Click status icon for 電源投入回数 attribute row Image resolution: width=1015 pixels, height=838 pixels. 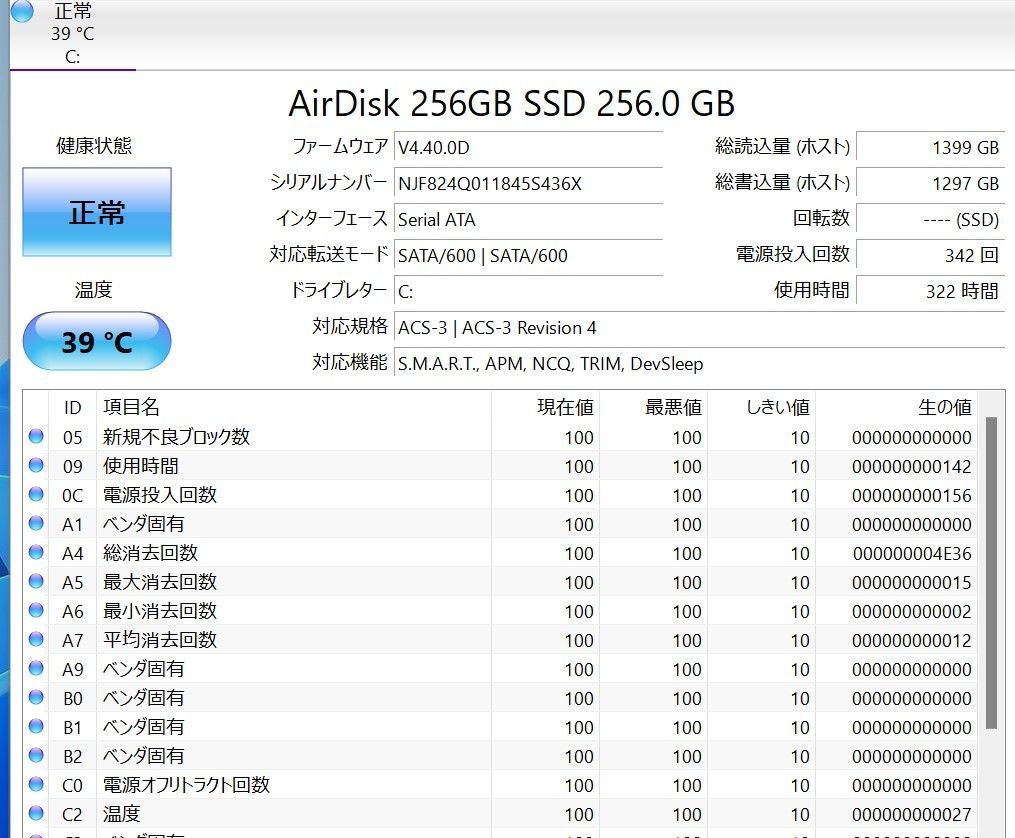click(37, 494)
